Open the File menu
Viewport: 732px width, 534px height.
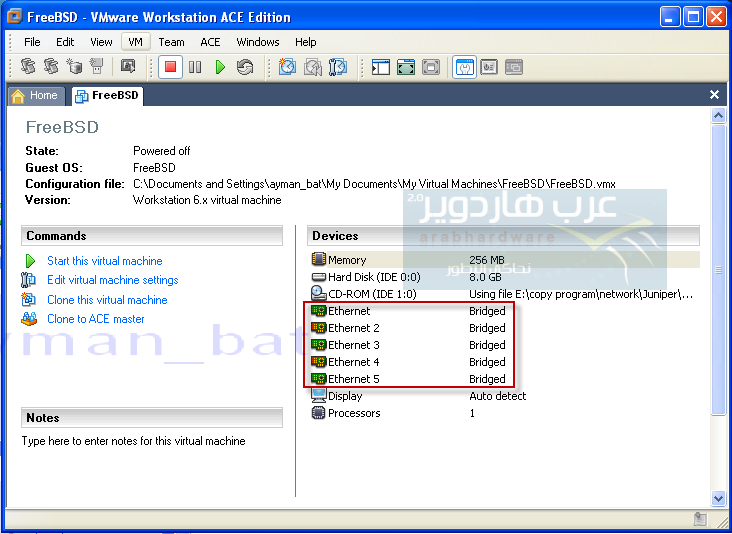32,42
